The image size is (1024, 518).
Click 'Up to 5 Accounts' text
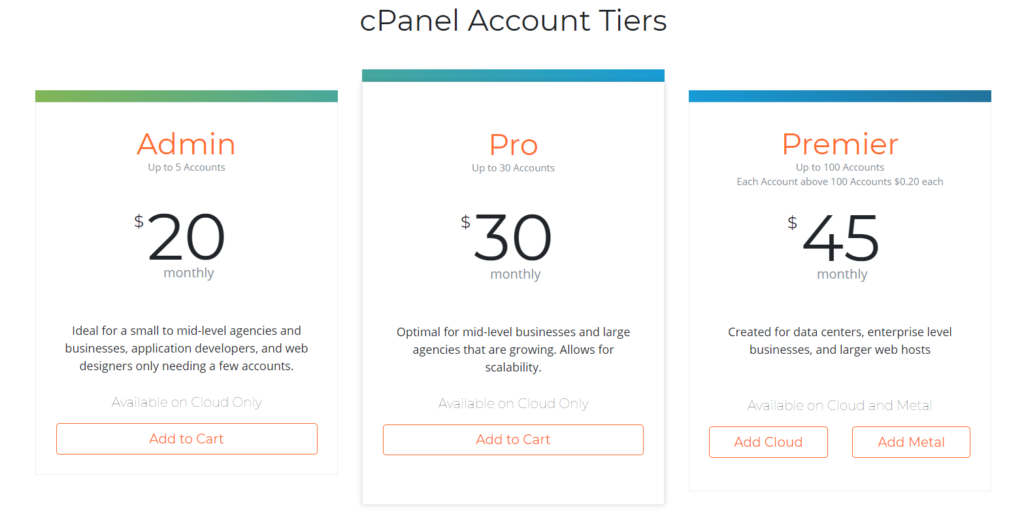186,167
